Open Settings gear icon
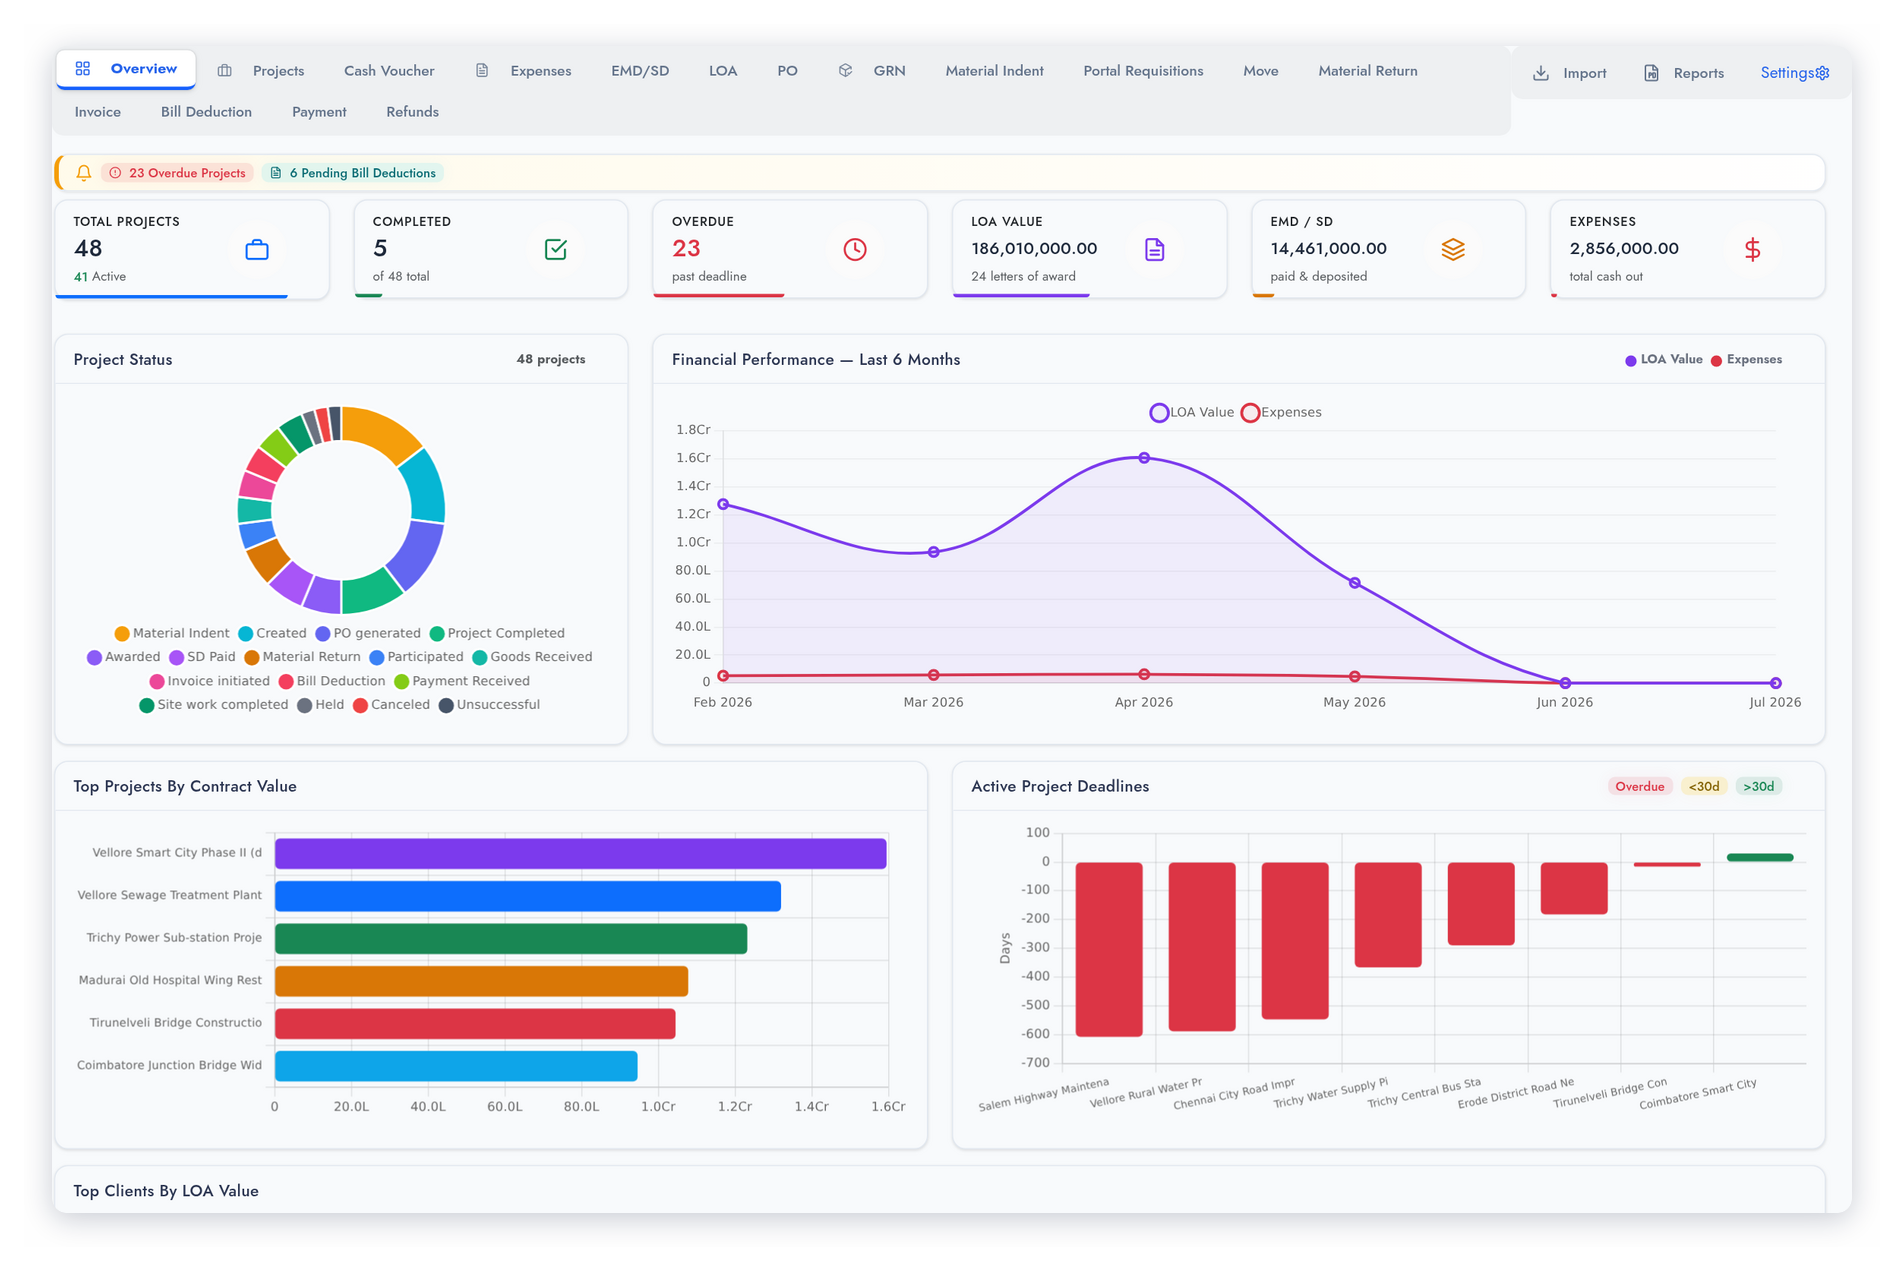This screenshot has height=1271, width=1904. coord(1822,73)
